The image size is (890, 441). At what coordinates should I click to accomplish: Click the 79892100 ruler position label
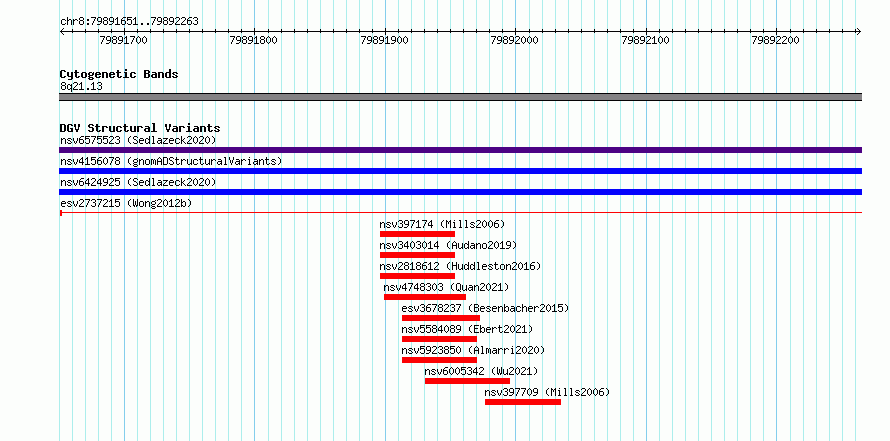click(645, 40)
